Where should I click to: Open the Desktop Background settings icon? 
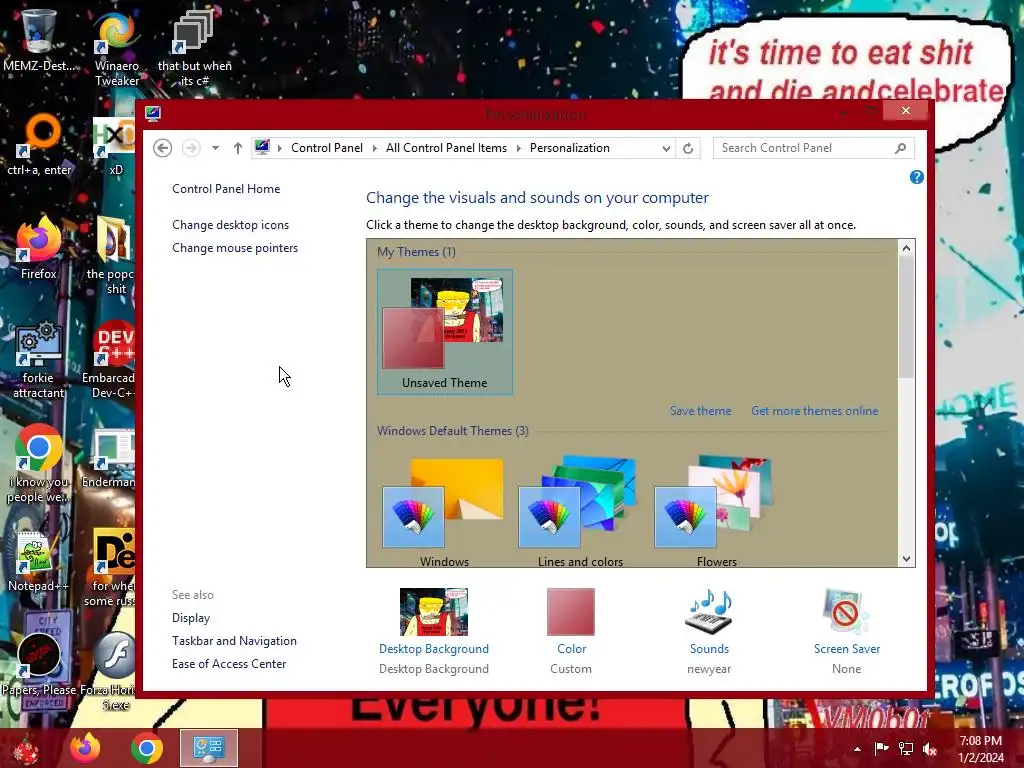434,612
